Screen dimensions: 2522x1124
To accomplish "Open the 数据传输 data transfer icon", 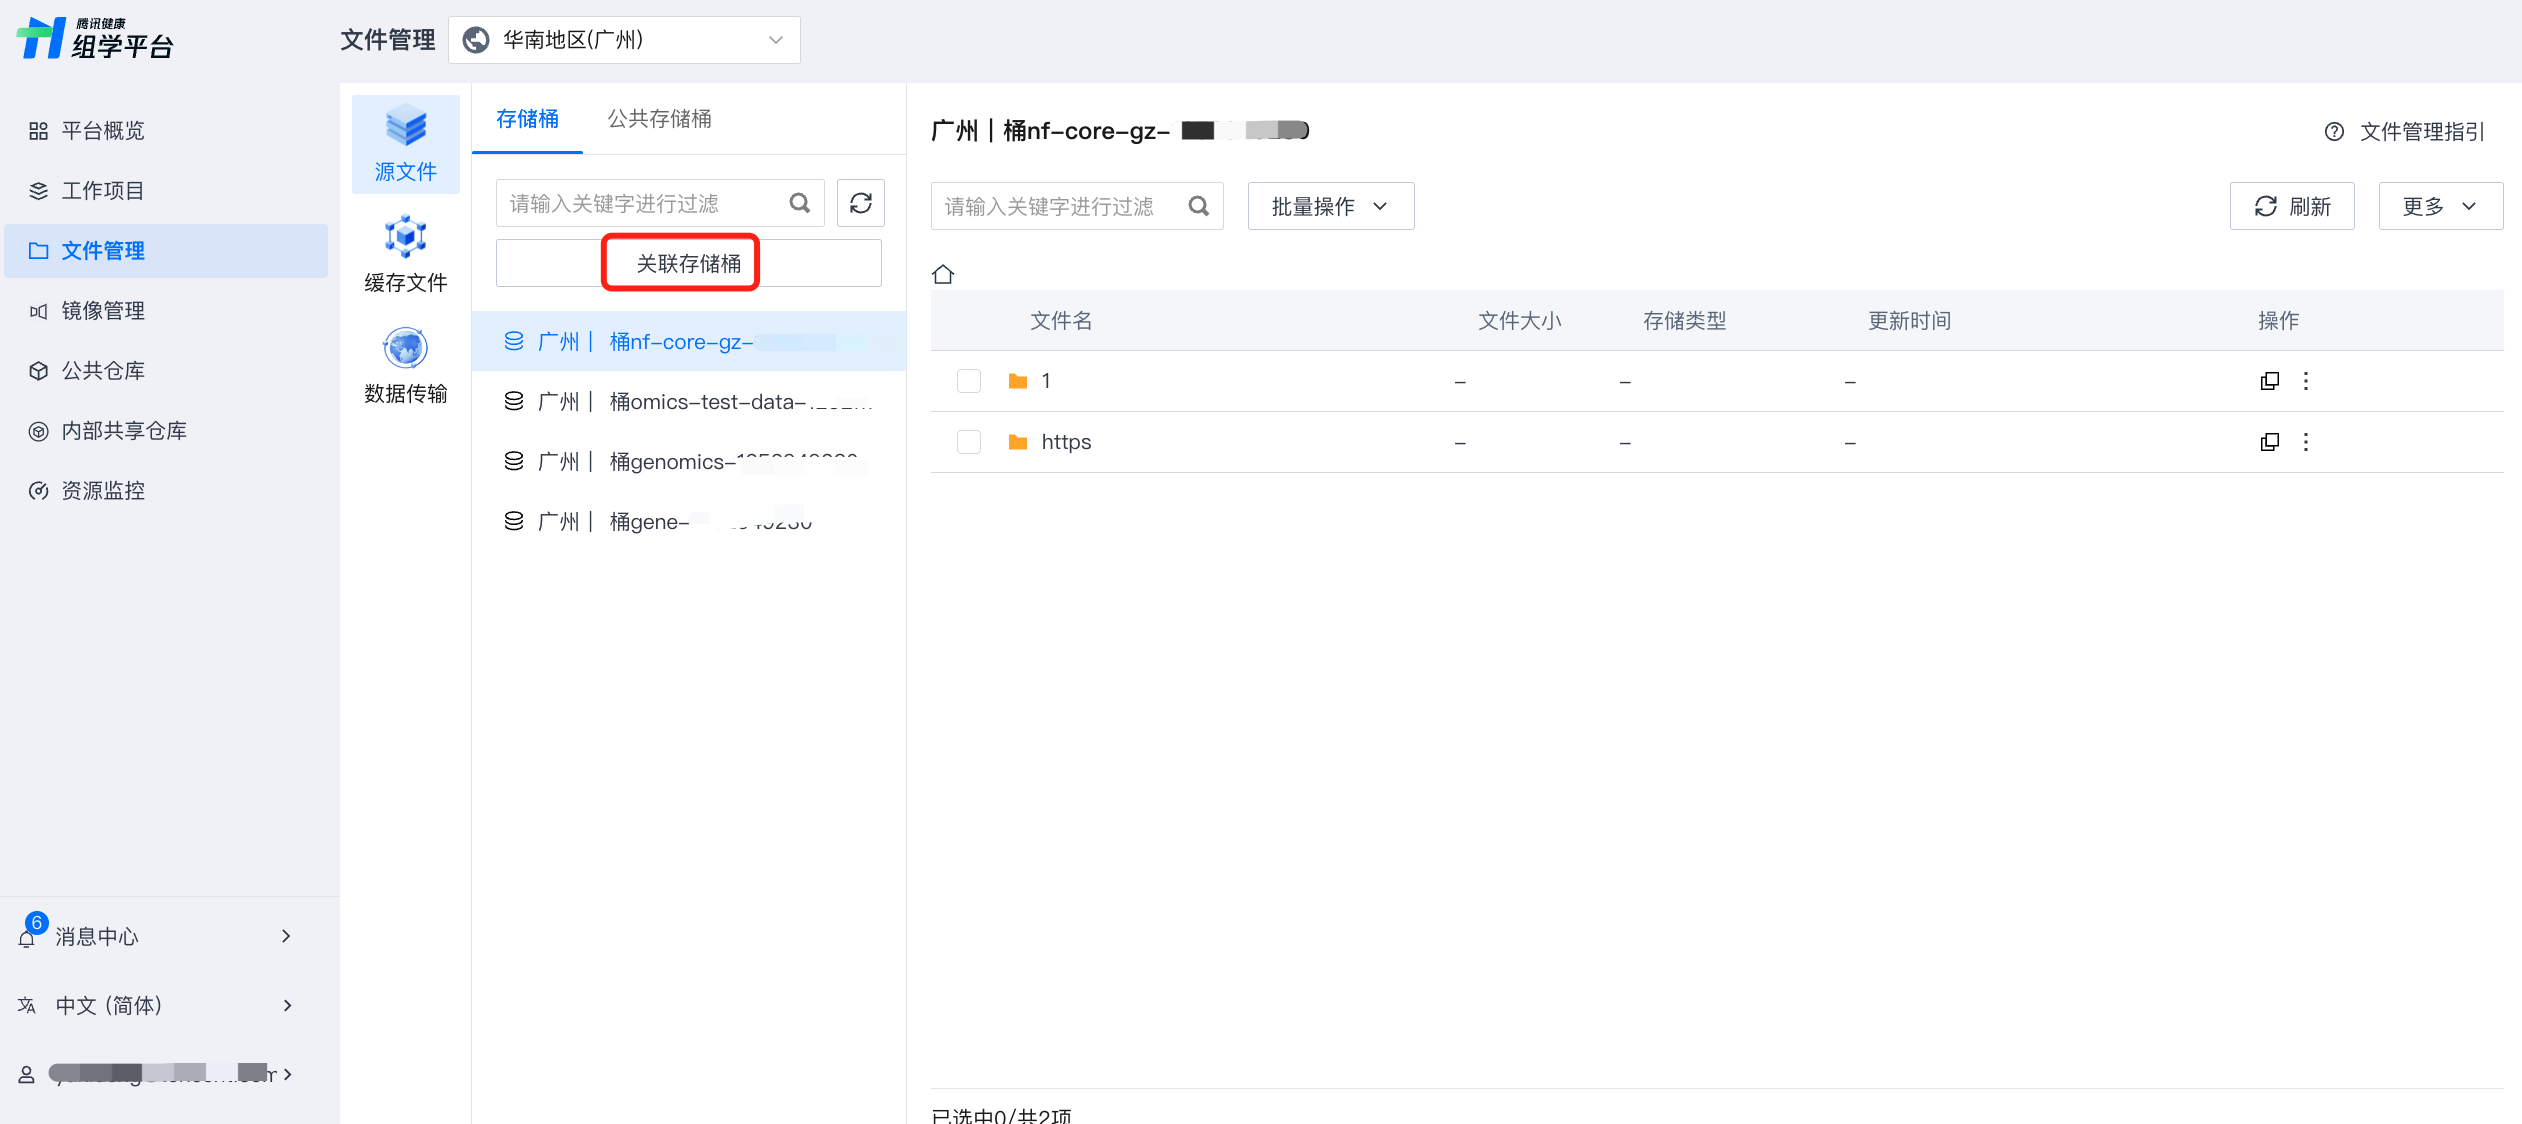I will pos(405,365).
